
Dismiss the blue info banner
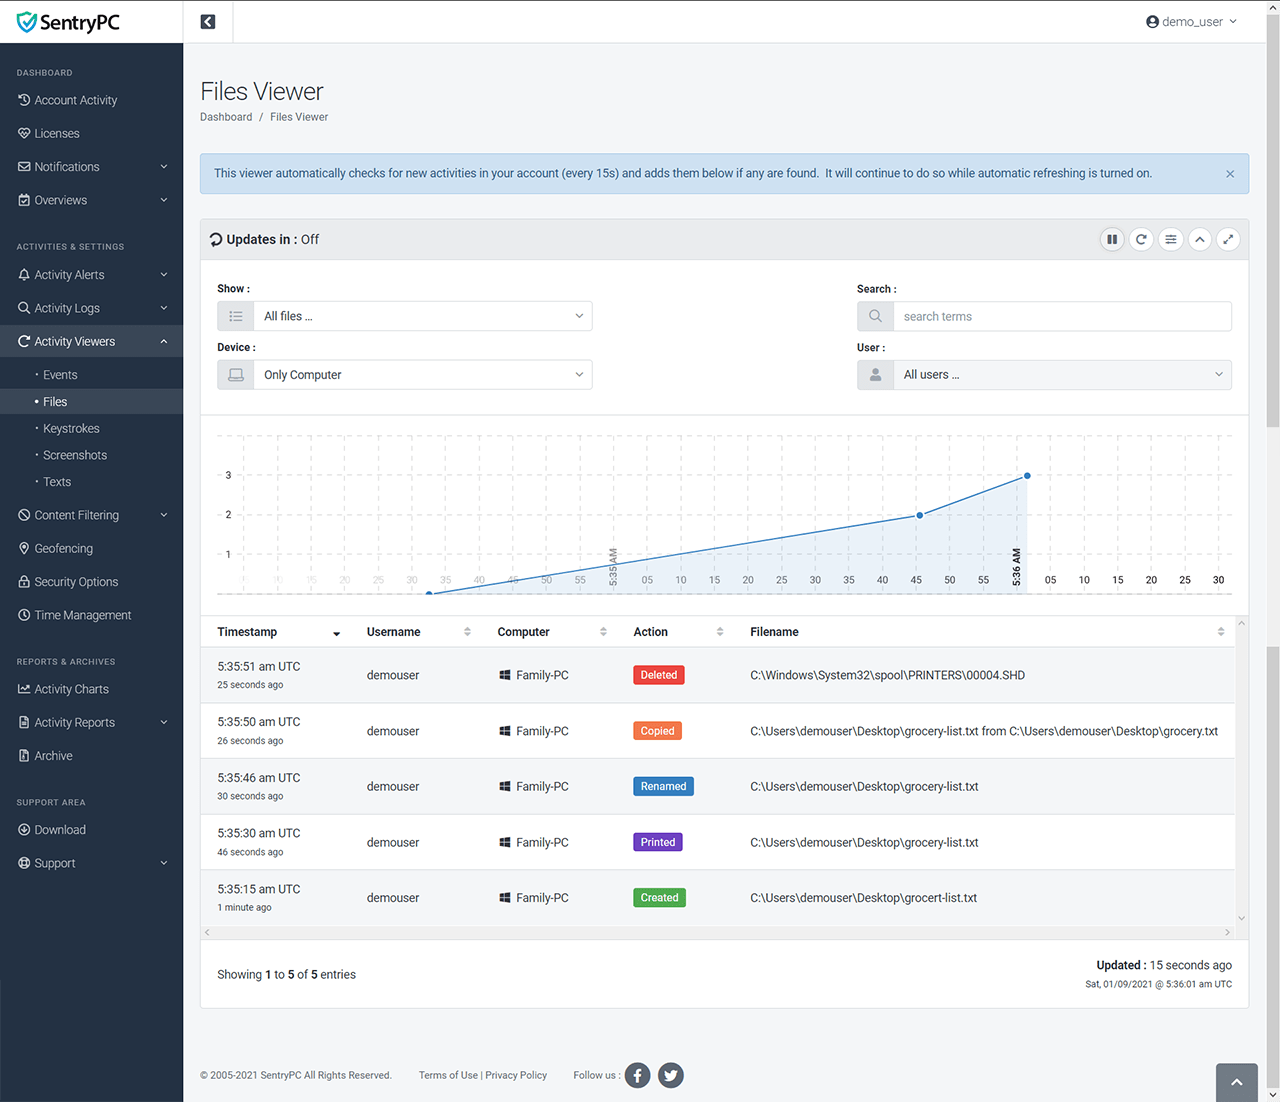coord(1230,174)
